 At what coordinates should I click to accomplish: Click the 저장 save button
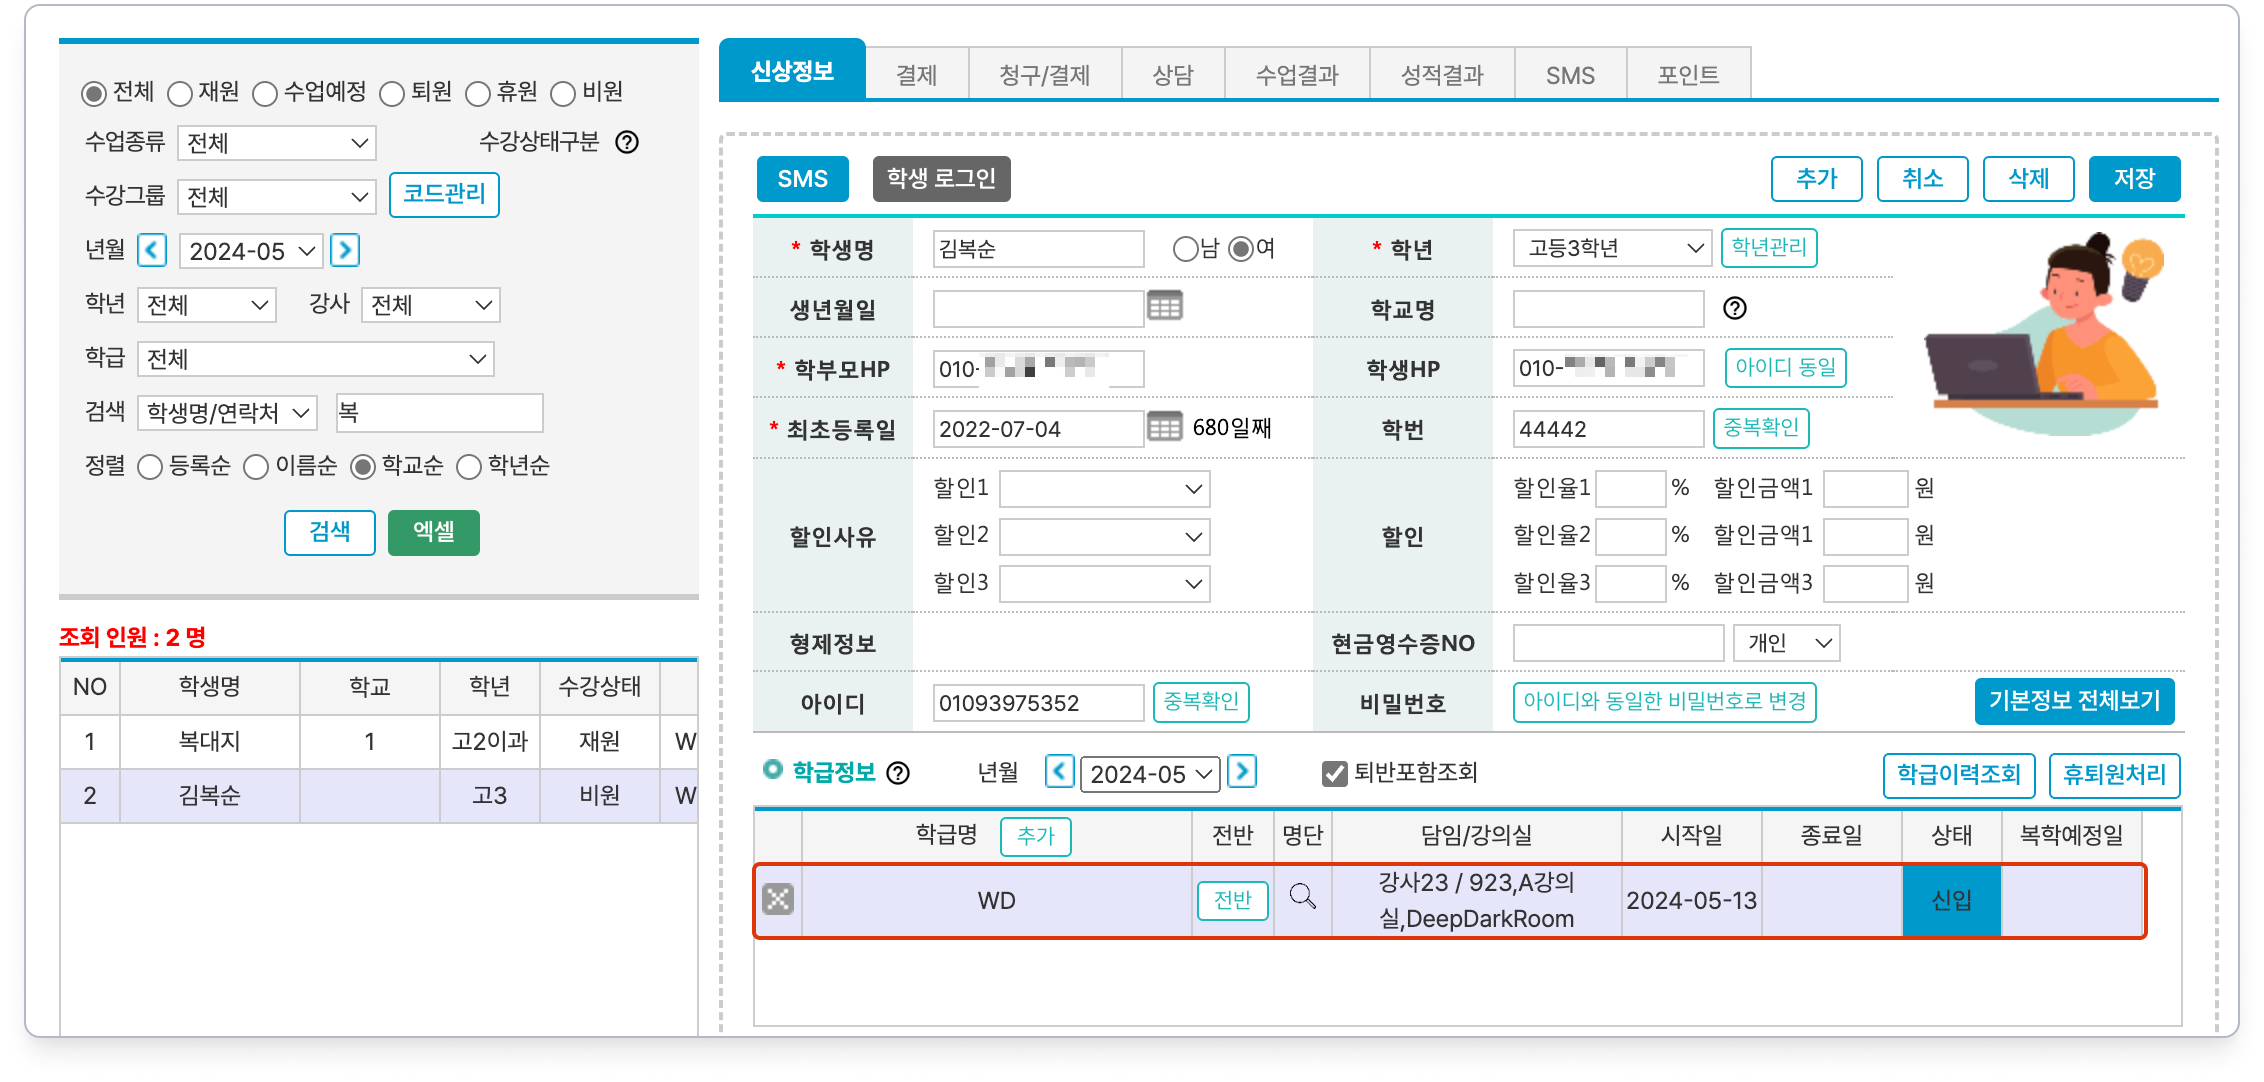[2133, 179]
